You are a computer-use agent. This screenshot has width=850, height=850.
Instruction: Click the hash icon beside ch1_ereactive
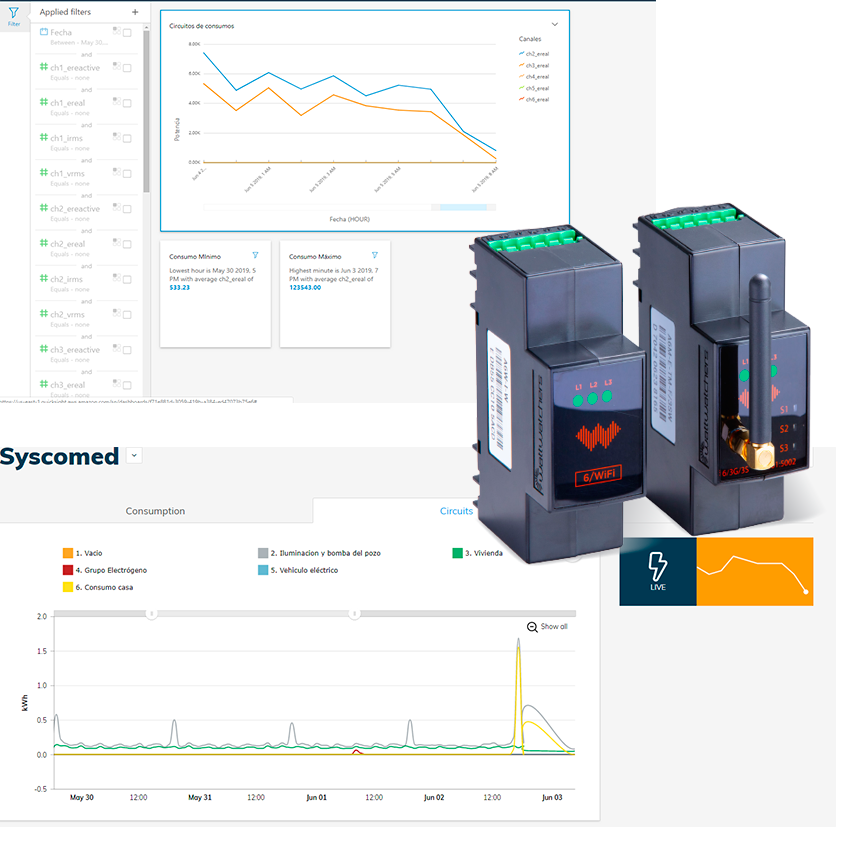coord(44,67)
